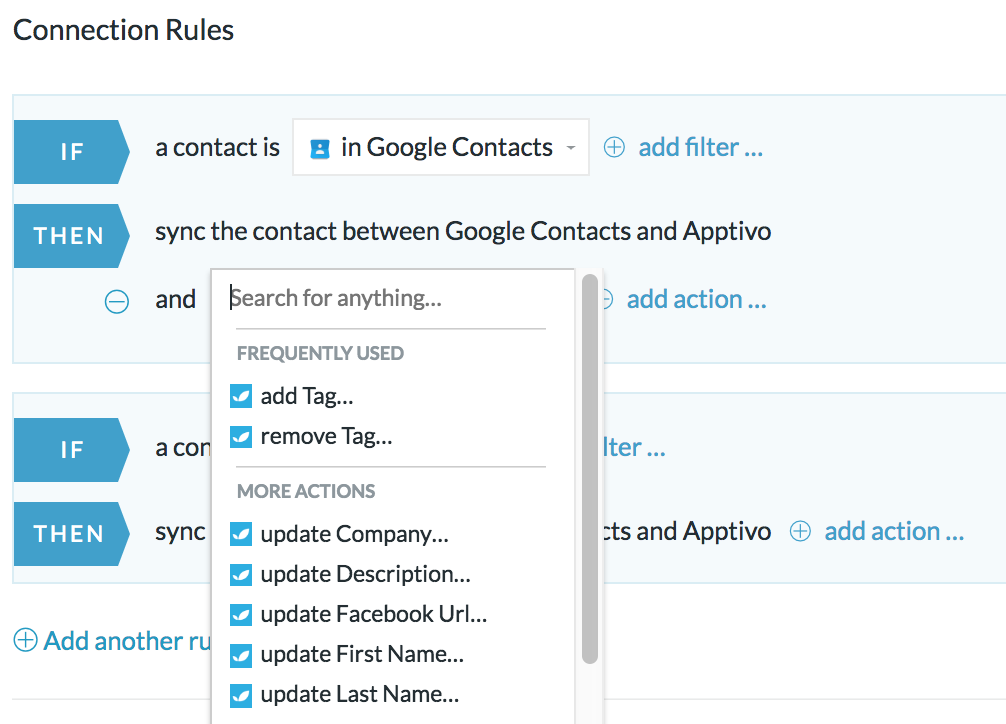Click the dropdown arrow next to Google Contacts

click(x=570, y=148)
